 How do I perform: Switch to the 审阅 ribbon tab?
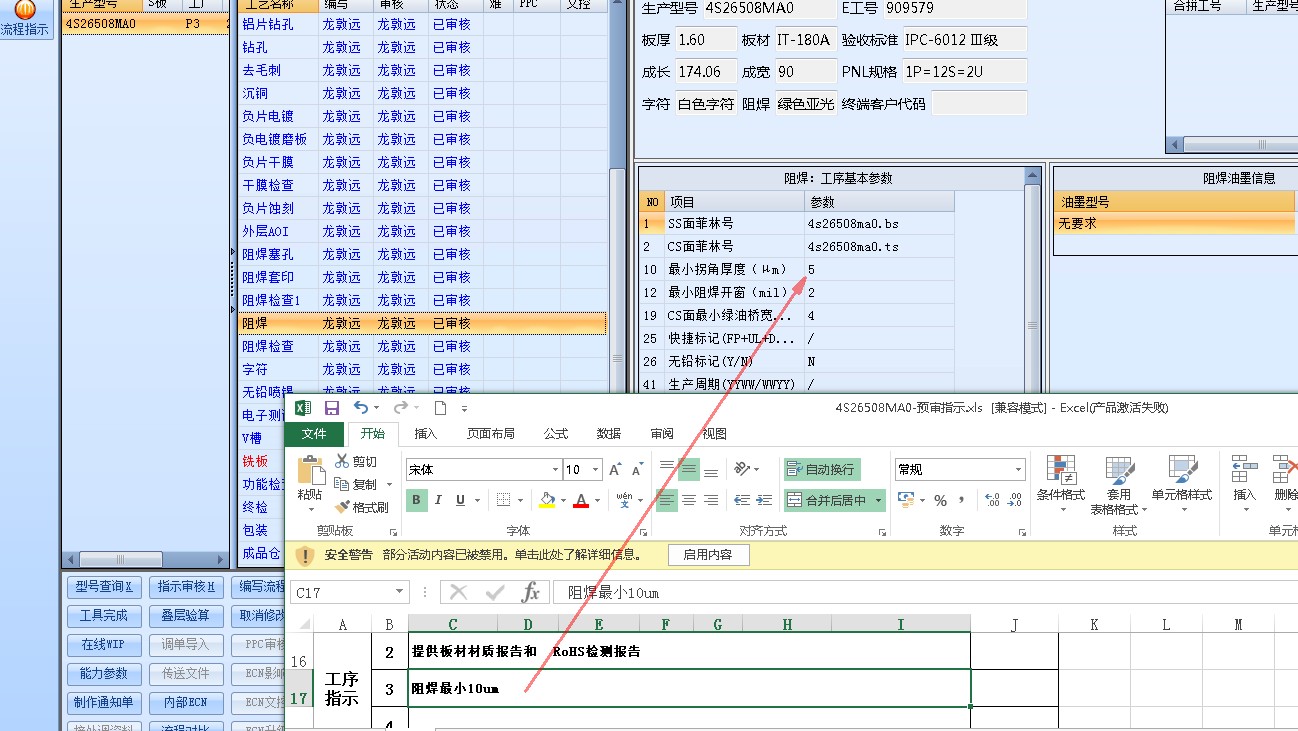coord(662,434)
